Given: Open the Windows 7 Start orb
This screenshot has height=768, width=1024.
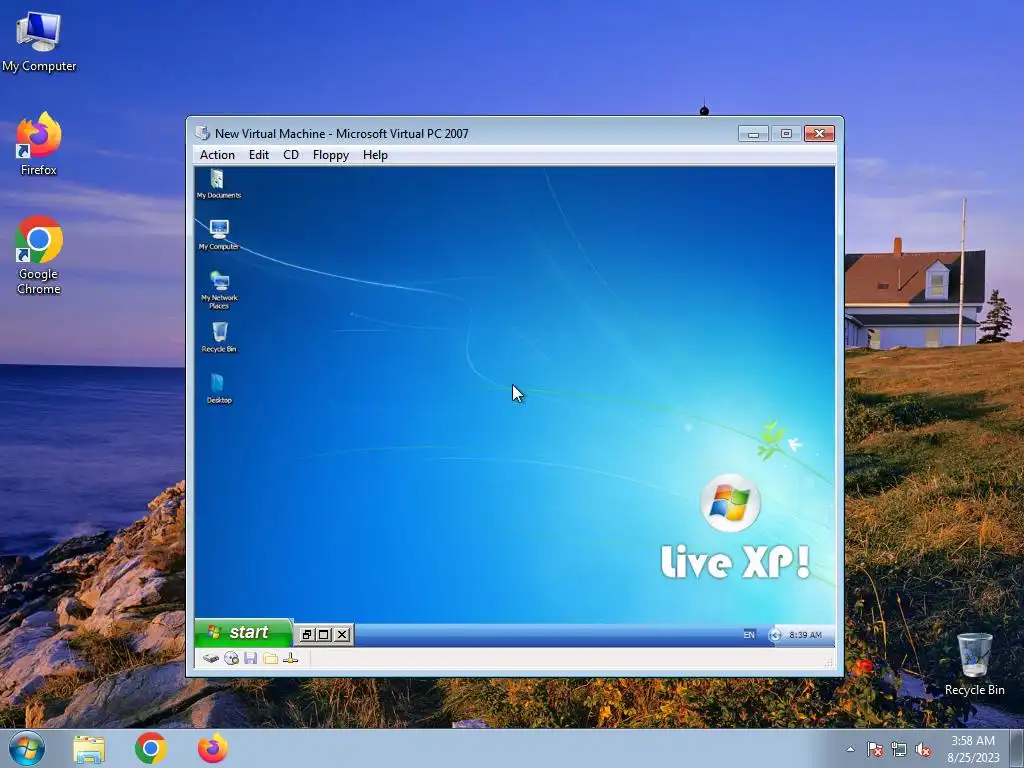Looking at the screenshot, I should (x=27, y=748).
